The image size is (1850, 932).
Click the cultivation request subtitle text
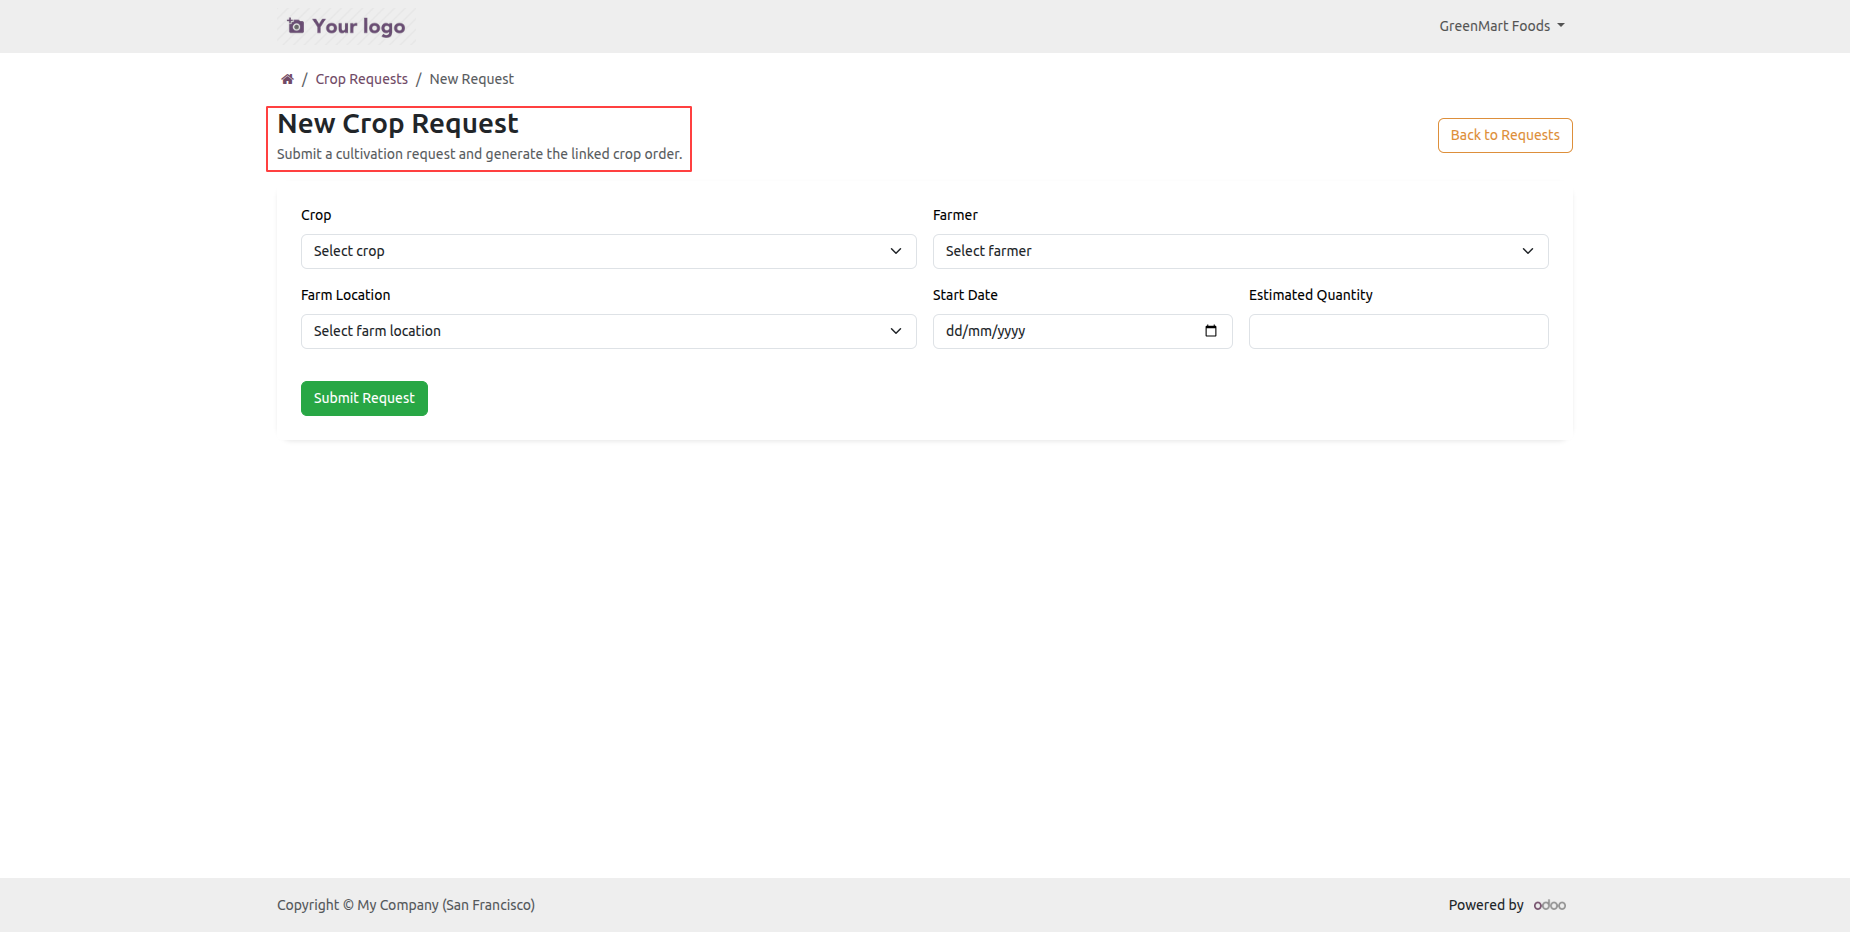479,154
